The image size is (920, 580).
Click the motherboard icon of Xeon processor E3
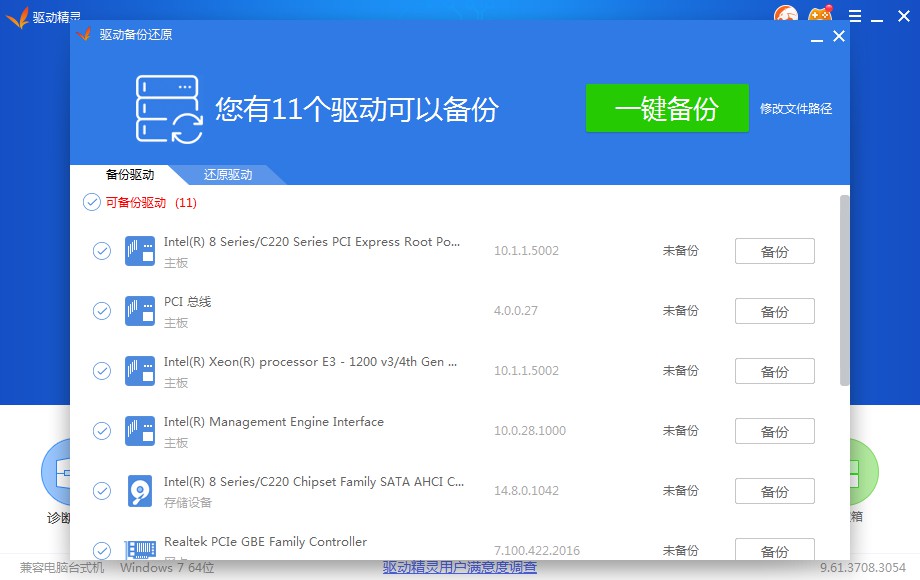tap(140, 371)
